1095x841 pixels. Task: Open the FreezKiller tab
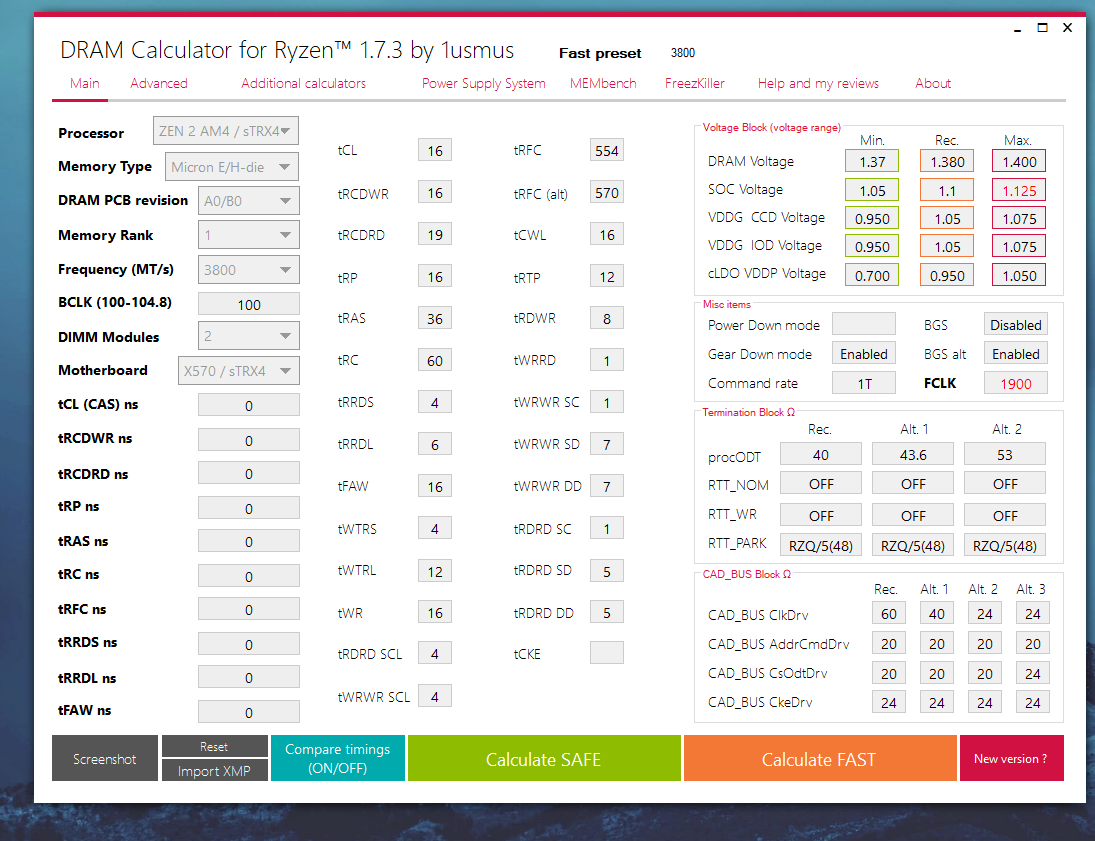click(x=694, y=83)
